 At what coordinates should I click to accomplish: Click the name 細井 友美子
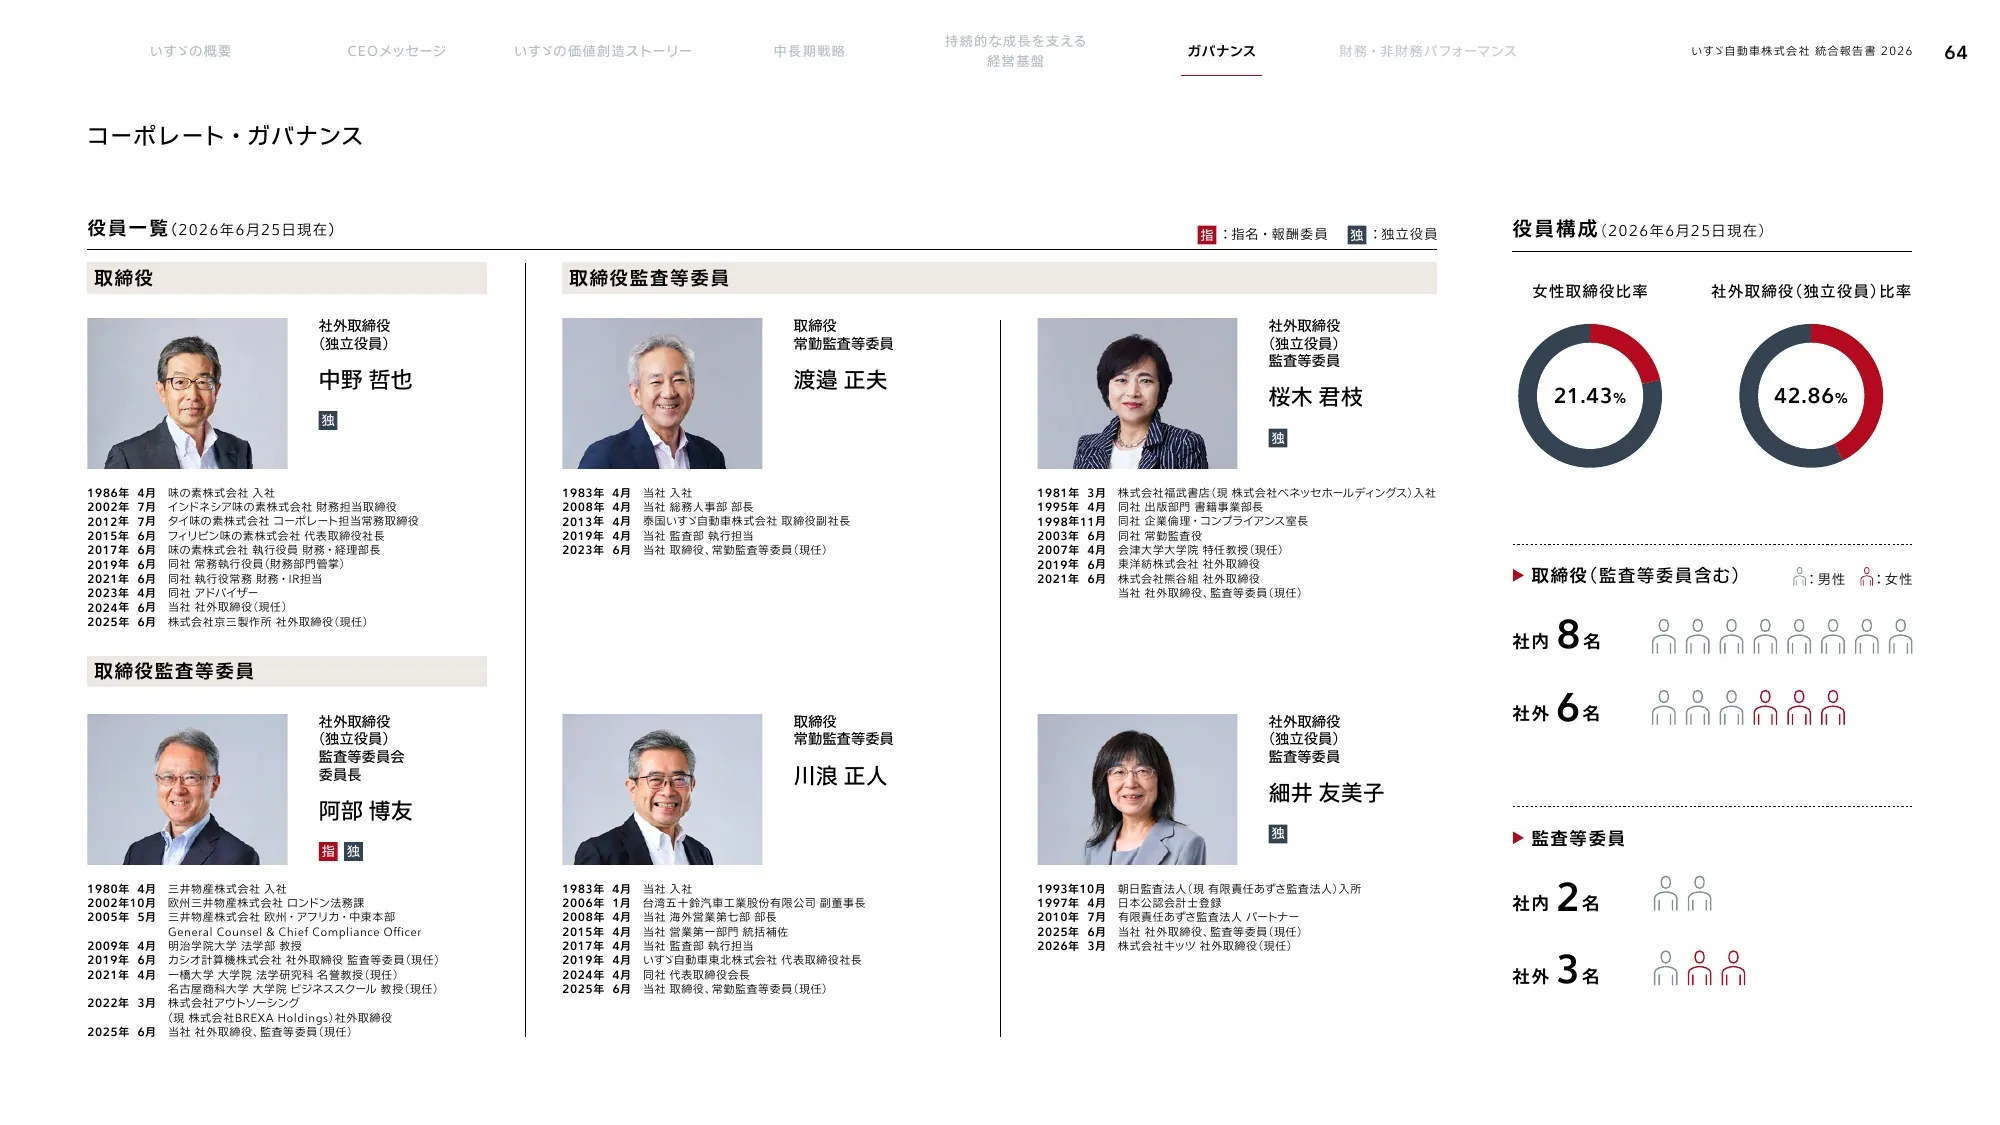click(x=1326, y=793)
